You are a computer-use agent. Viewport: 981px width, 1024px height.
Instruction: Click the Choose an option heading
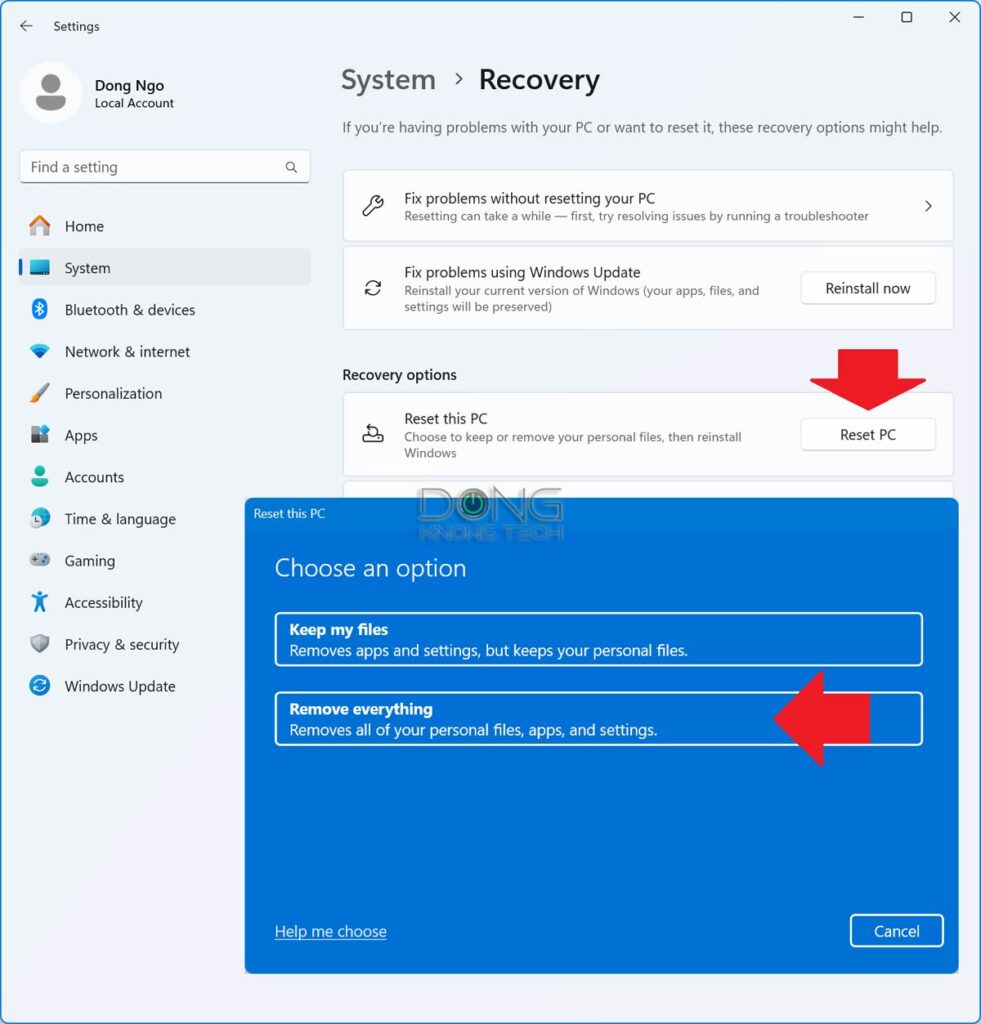click(x=370, y=568)
